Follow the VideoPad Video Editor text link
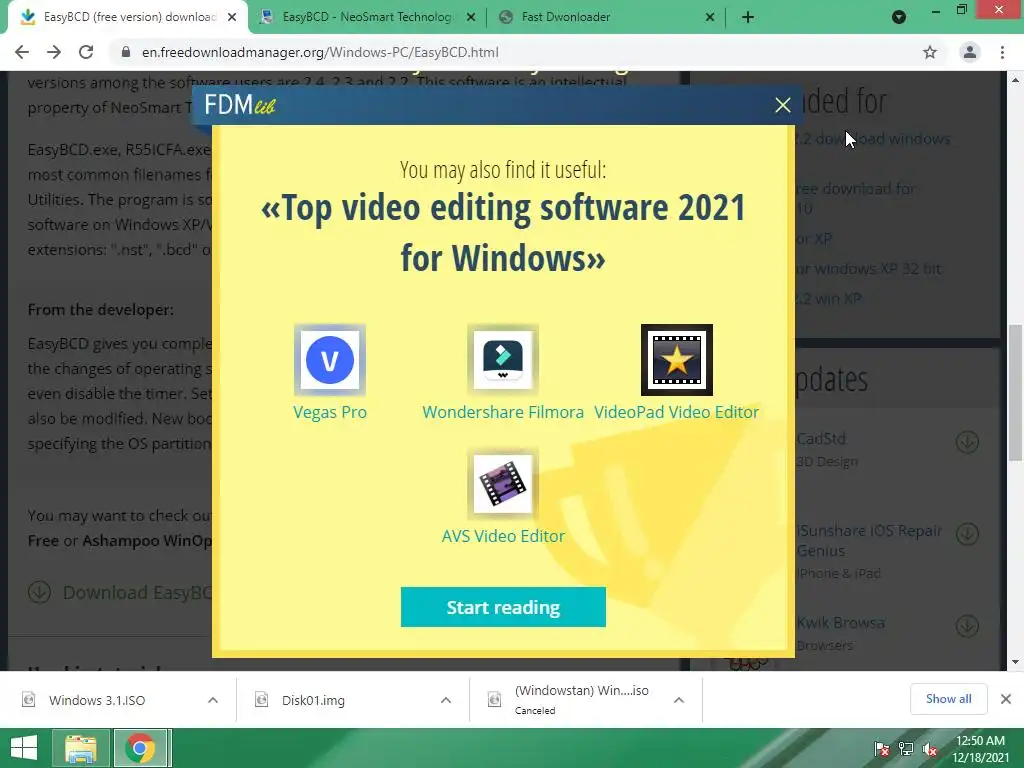Viewport: 1024px width, 768px height. (x=677, y=412)
